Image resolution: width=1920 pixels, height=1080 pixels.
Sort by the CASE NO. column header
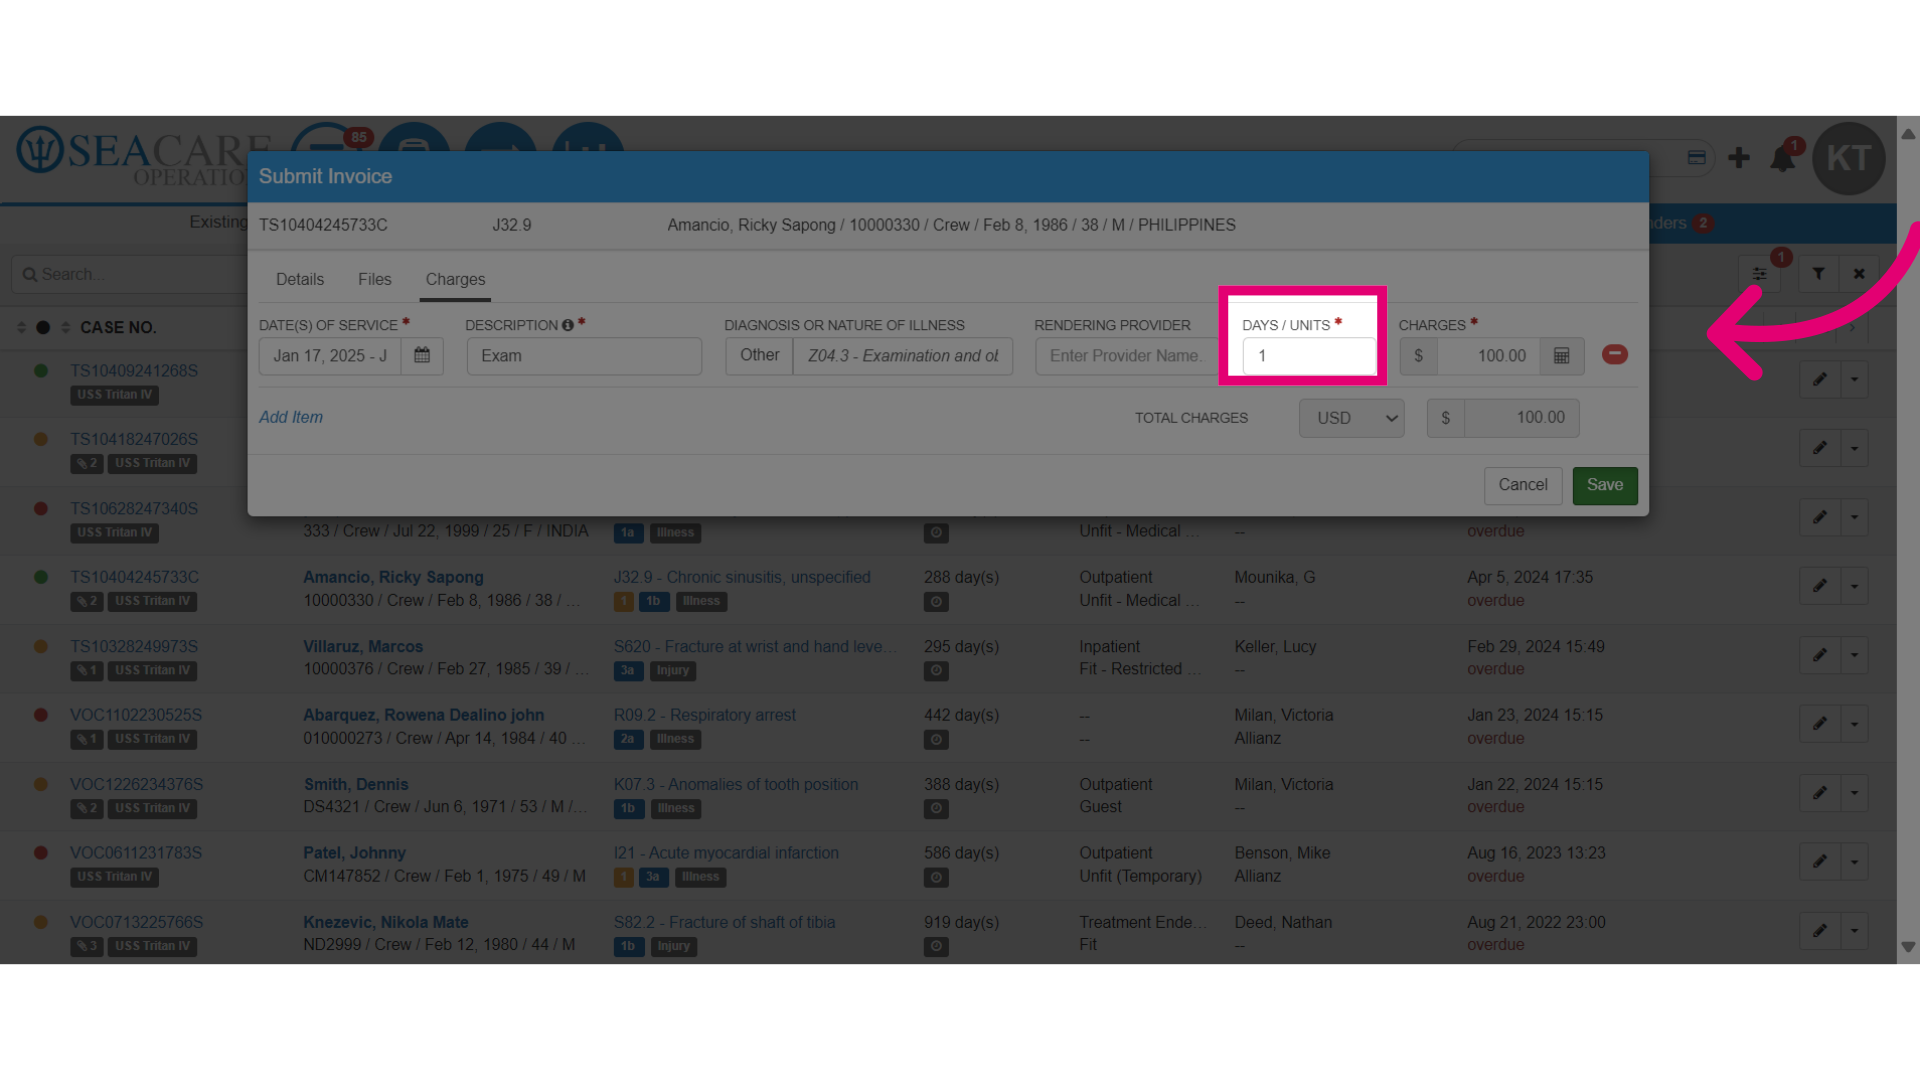click(x=118, y=328)
